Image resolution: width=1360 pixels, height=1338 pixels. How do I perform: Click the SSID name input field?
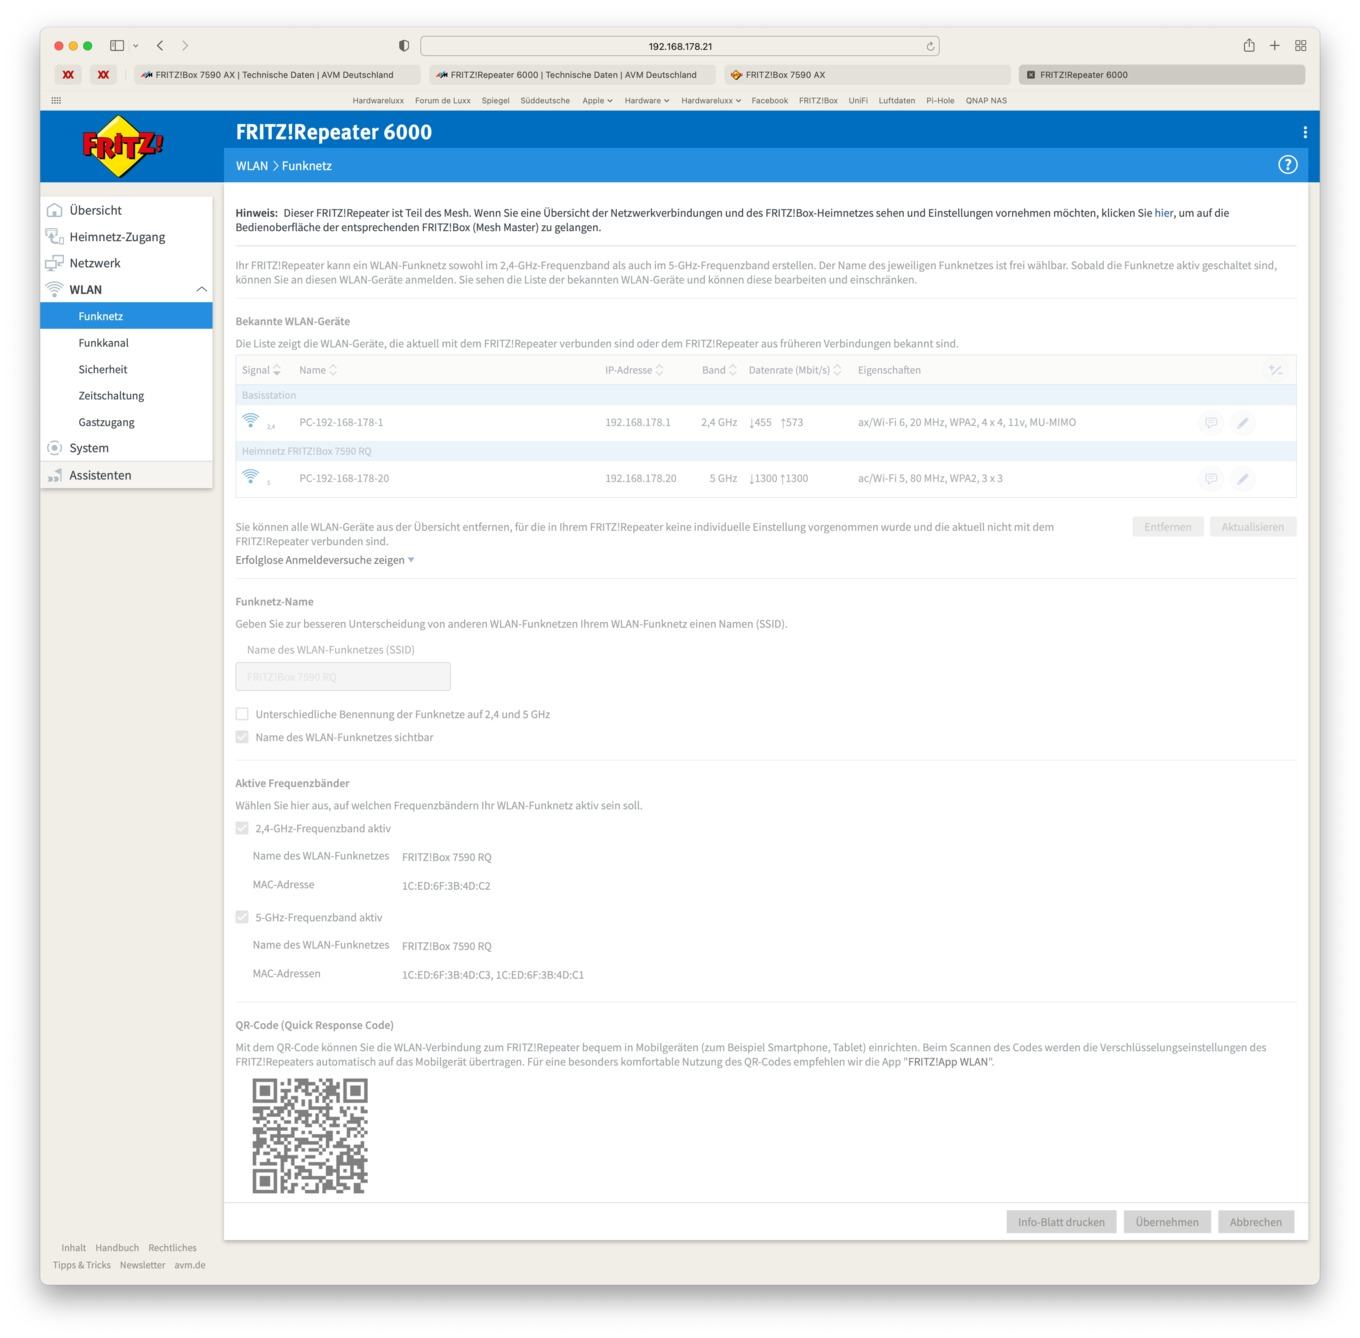[x=343, y=677]
